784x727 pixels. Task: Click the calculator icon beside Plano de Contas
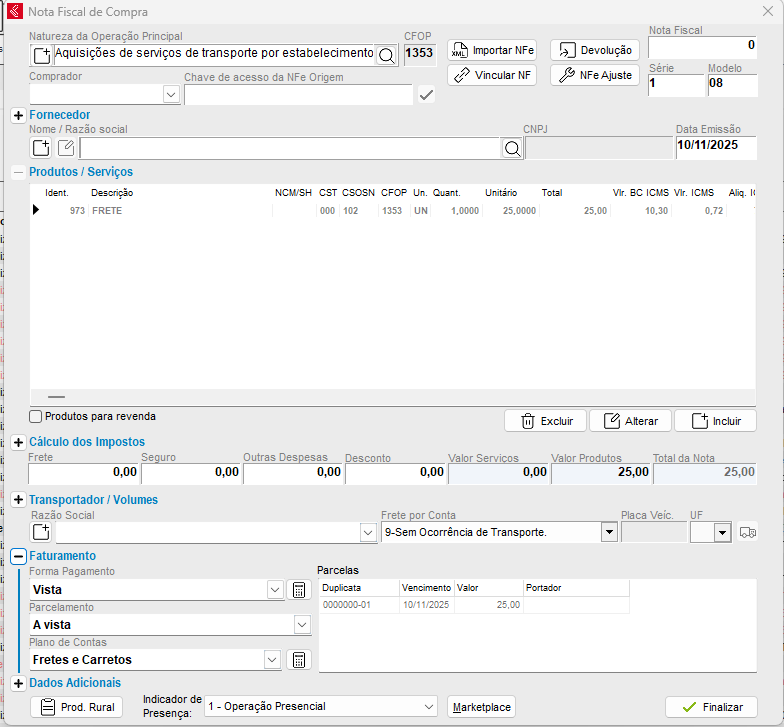[x=298, y=660]
